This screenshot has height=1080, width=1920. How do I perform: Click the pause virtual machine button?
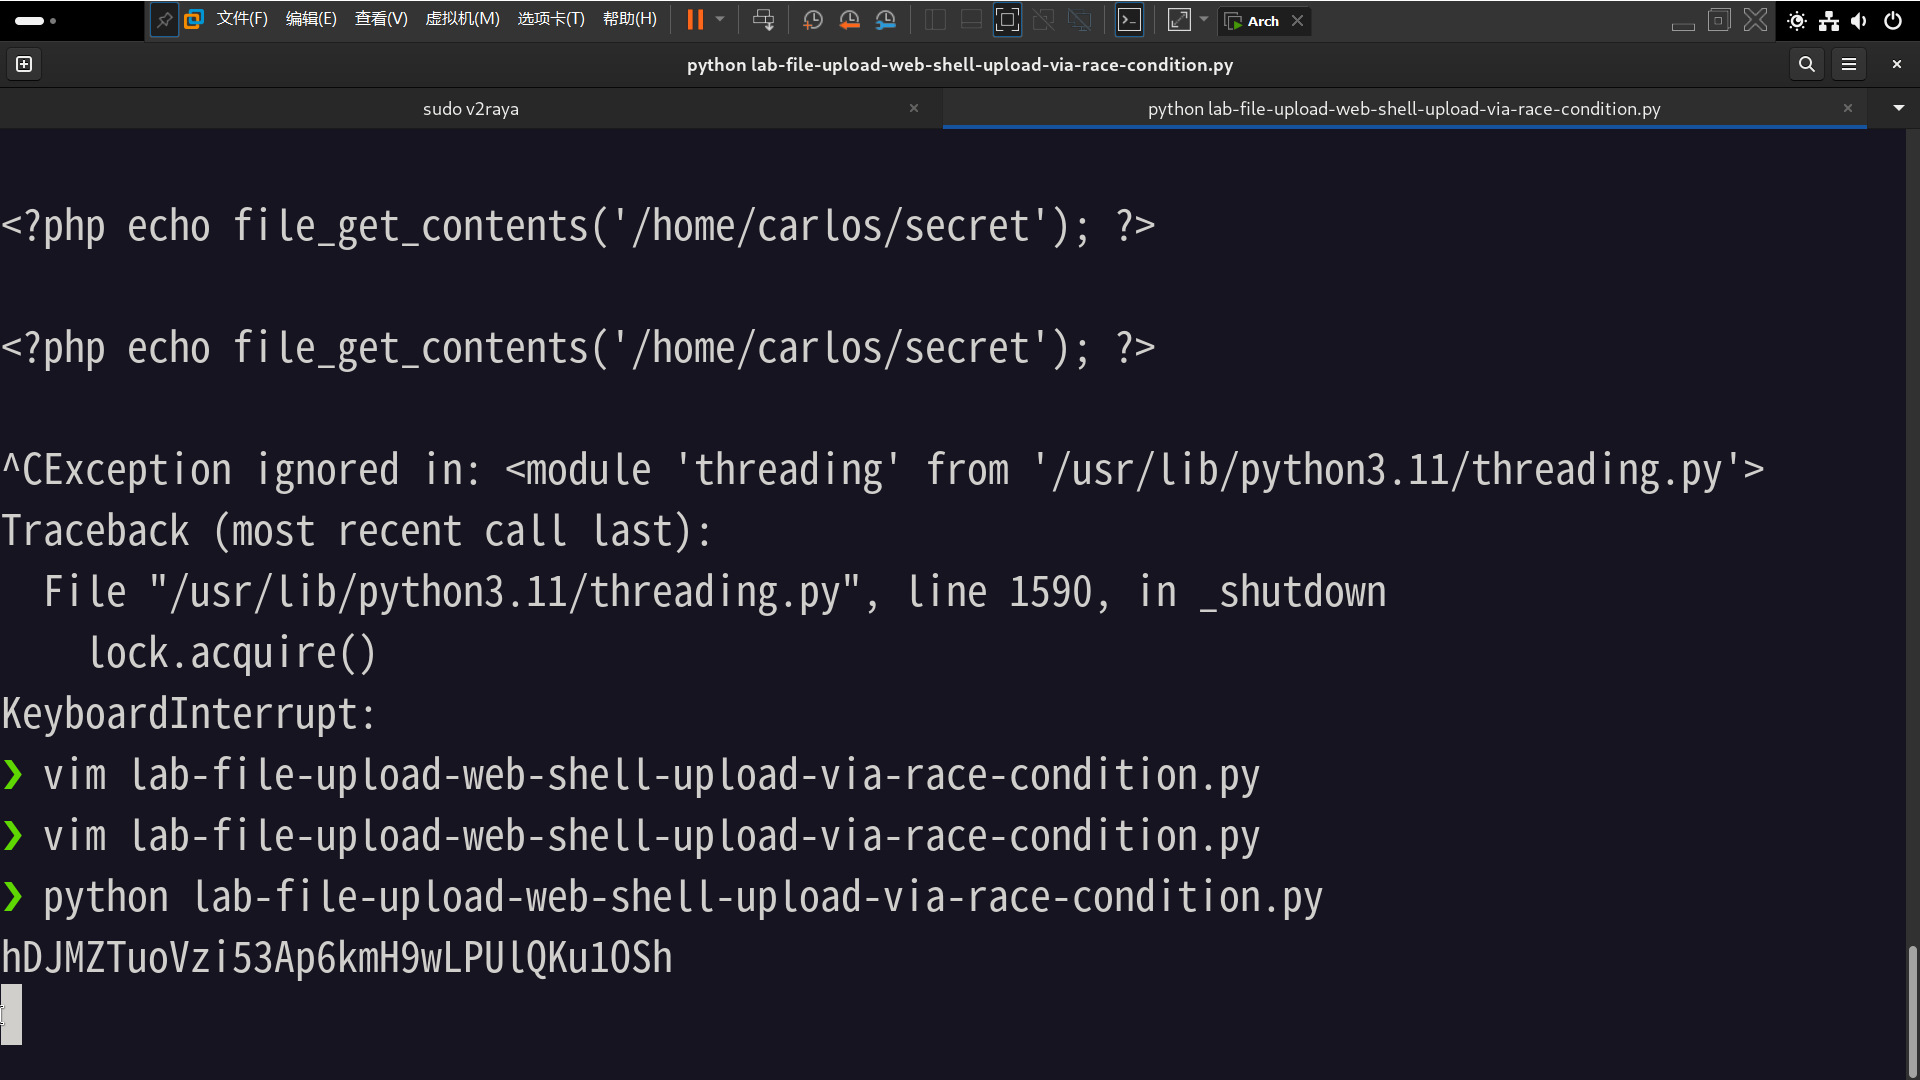point(695,20)
